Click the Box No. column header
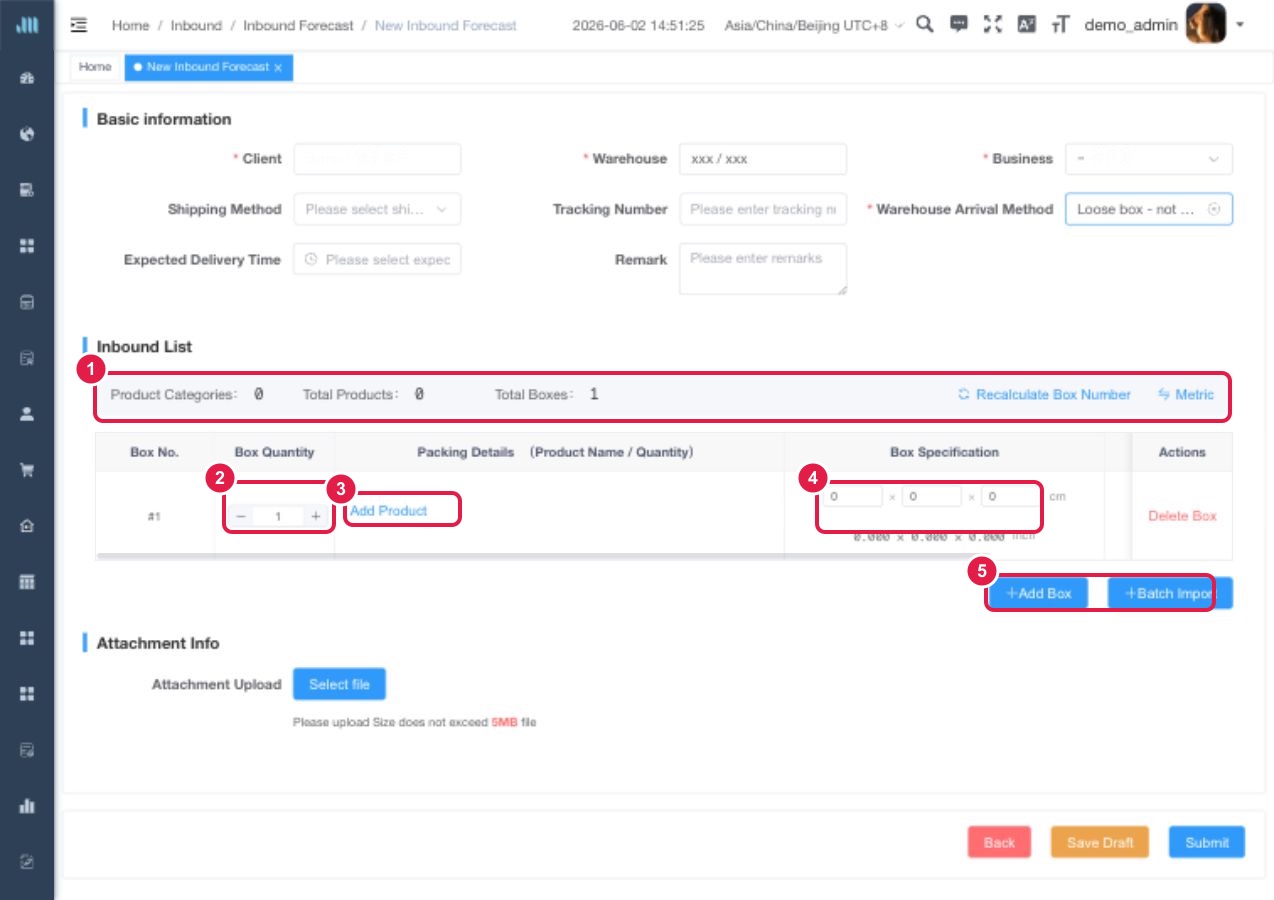Image resolution: width=1274 pixels, height=900 pixels. click(154, 452)
